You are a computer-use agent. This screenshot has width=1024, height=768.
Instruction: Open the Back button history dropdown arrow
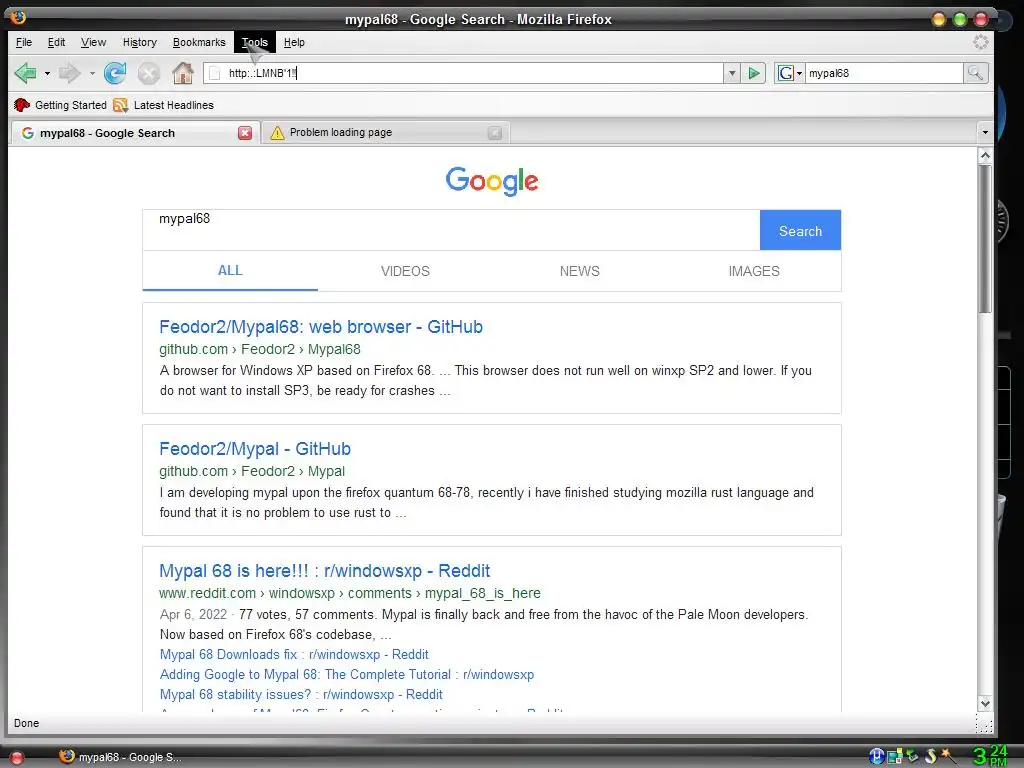[47, 74]
